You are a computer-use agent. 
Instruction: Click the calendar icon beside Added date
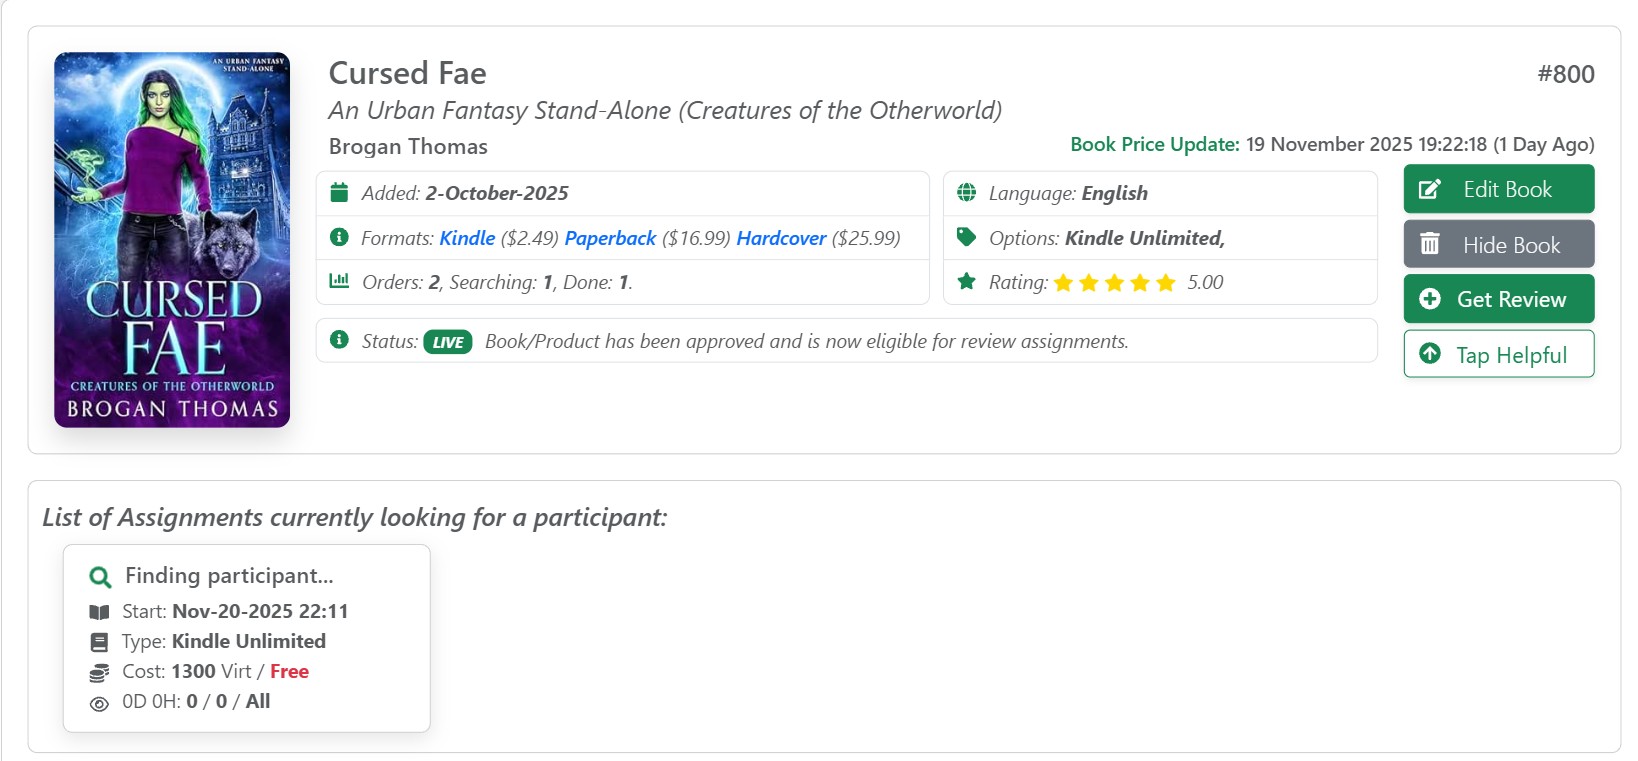point(339,192)
